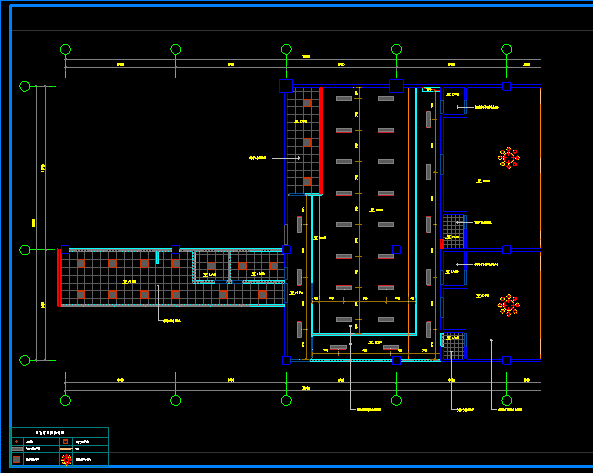
Task: Select the lowest green grid bubble on left side
Action: (x=25, y=360)
